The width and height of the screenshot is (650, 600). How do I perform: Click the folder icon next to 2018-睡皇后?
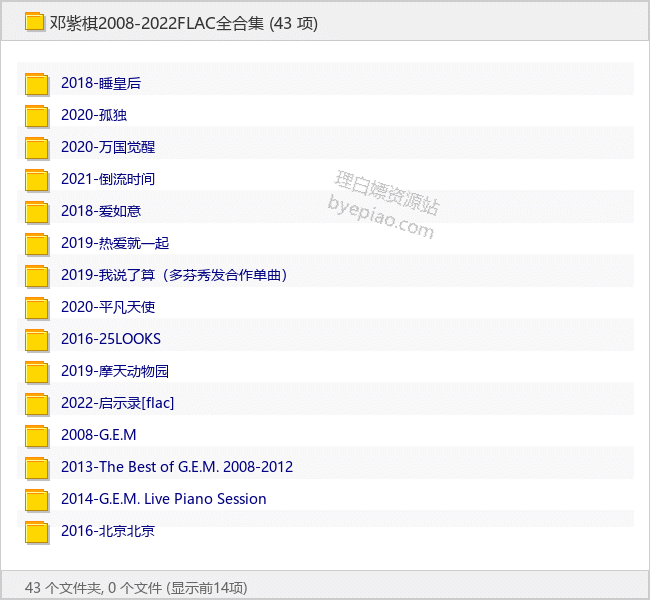(x=37, y=84)
